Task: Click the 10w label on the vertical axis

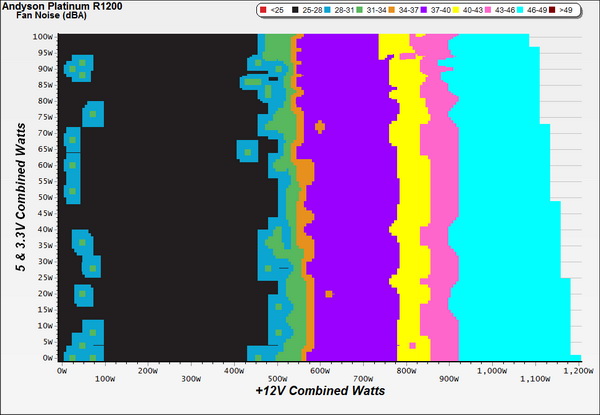Action: 45,326
